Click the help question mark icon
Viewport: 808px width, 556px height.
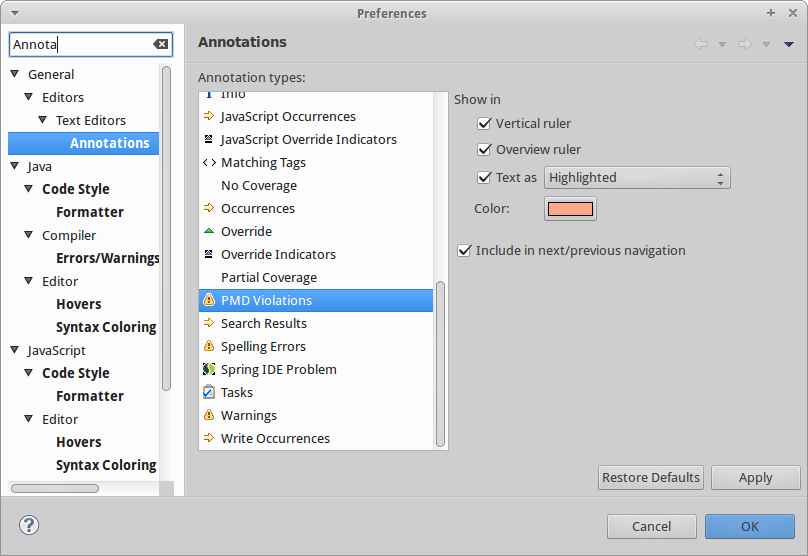coord(29,525)
